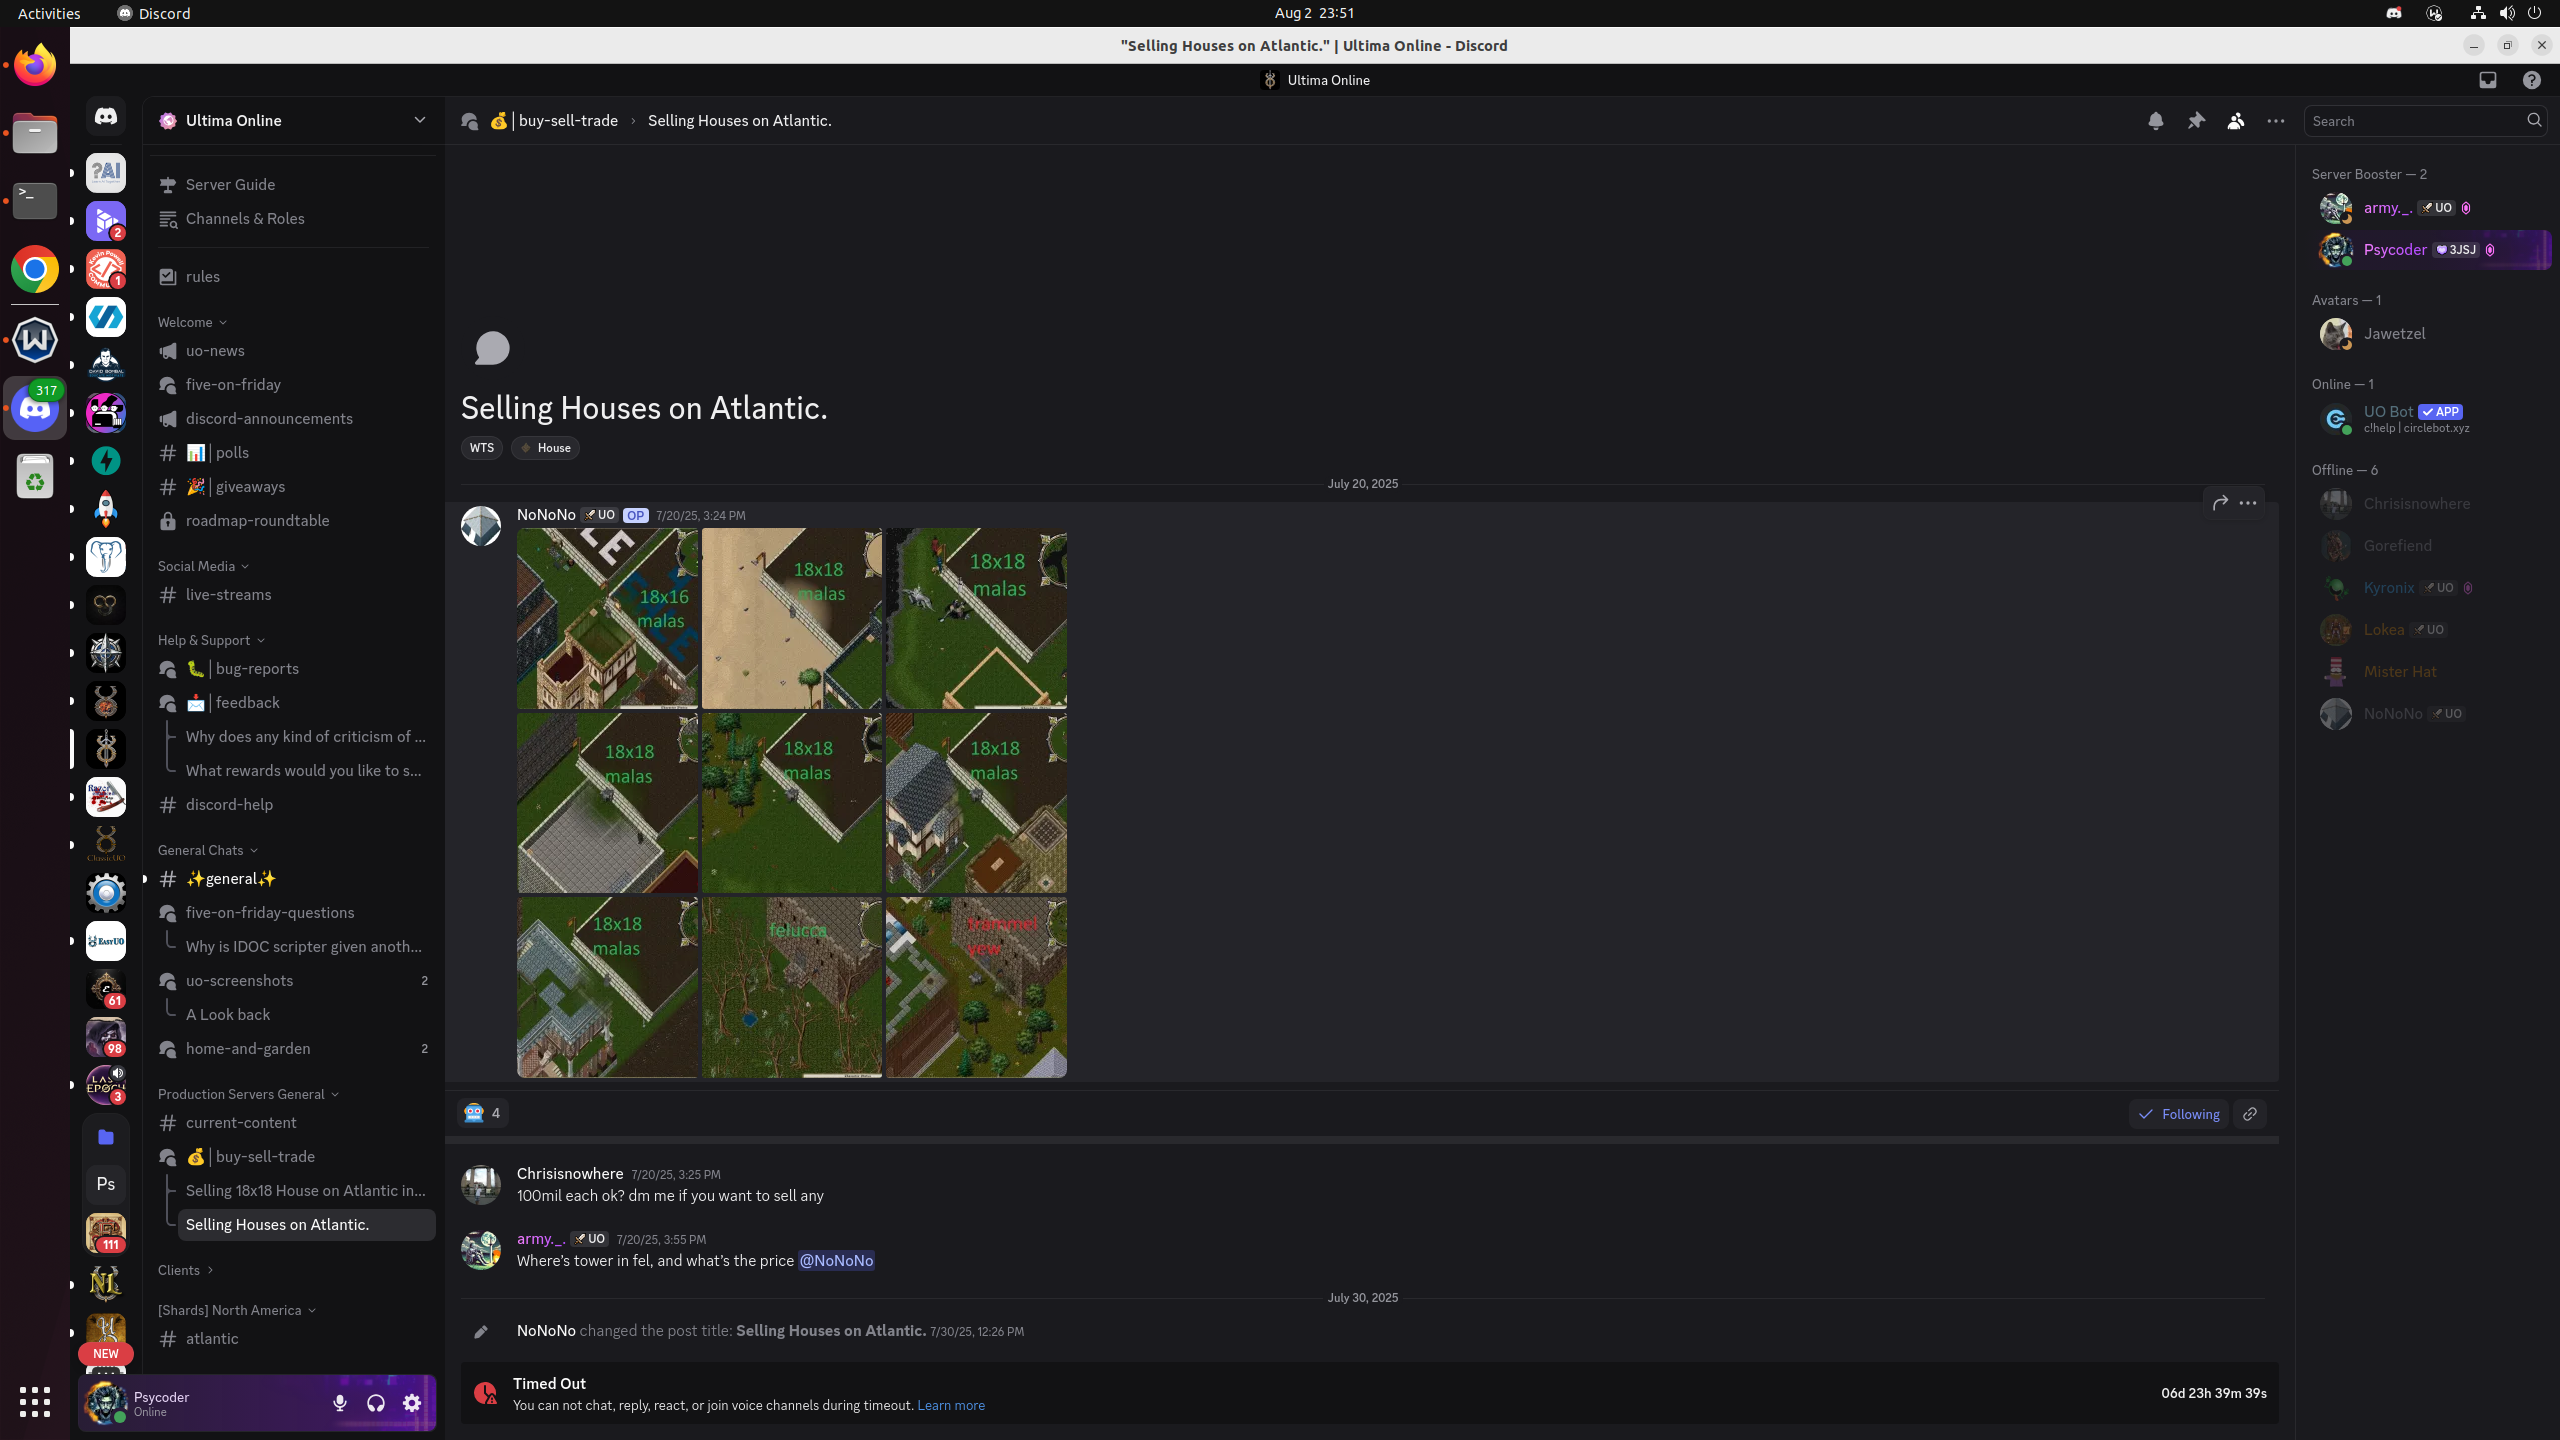Screen dimensions: 2560x1440
Task: Click the forward message arrow icon
Action: coord(2220,503)
